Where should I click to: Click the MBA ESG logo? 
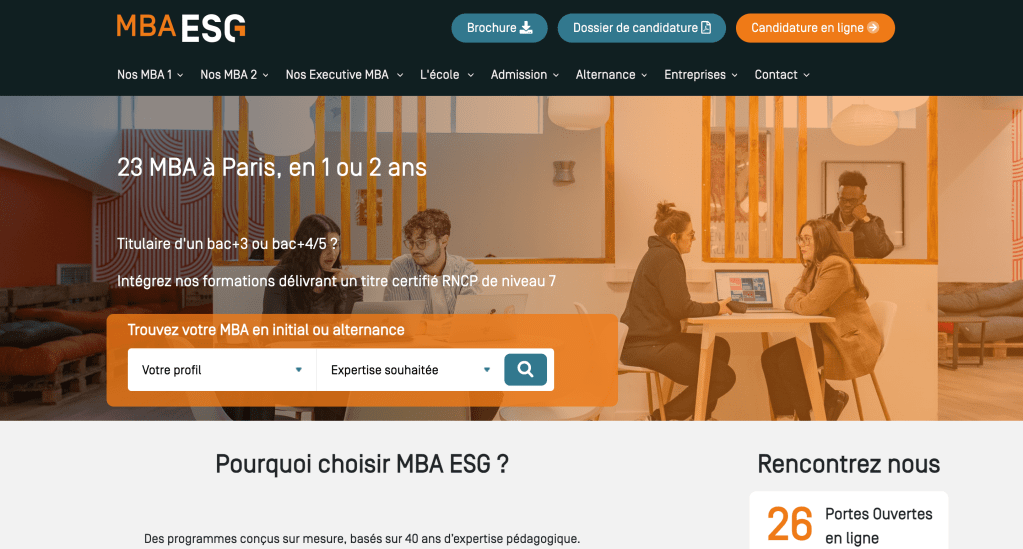point(181,28)
